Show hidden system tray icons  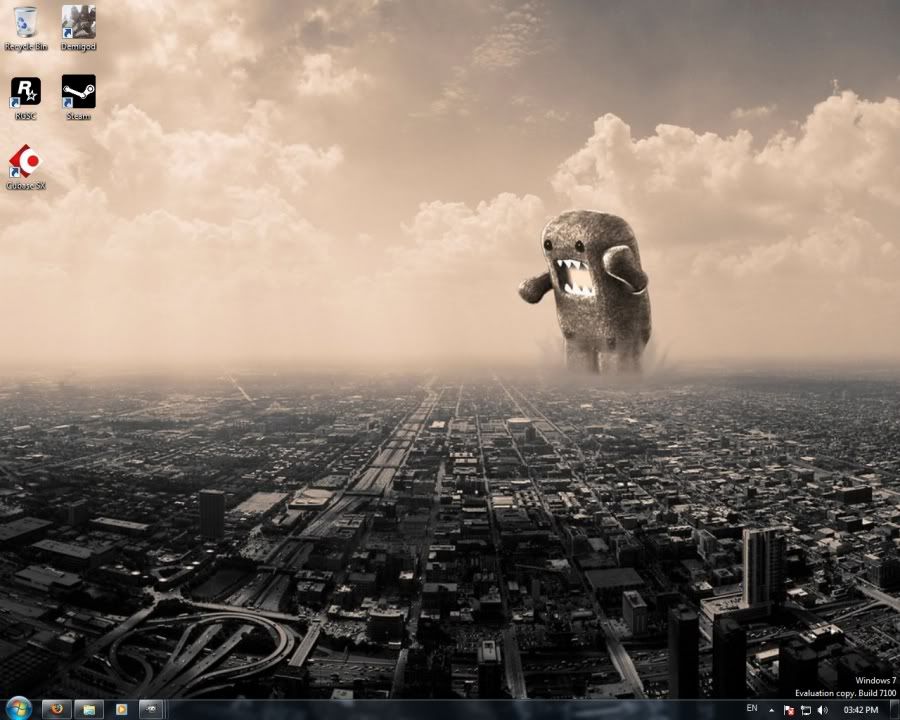773,709
